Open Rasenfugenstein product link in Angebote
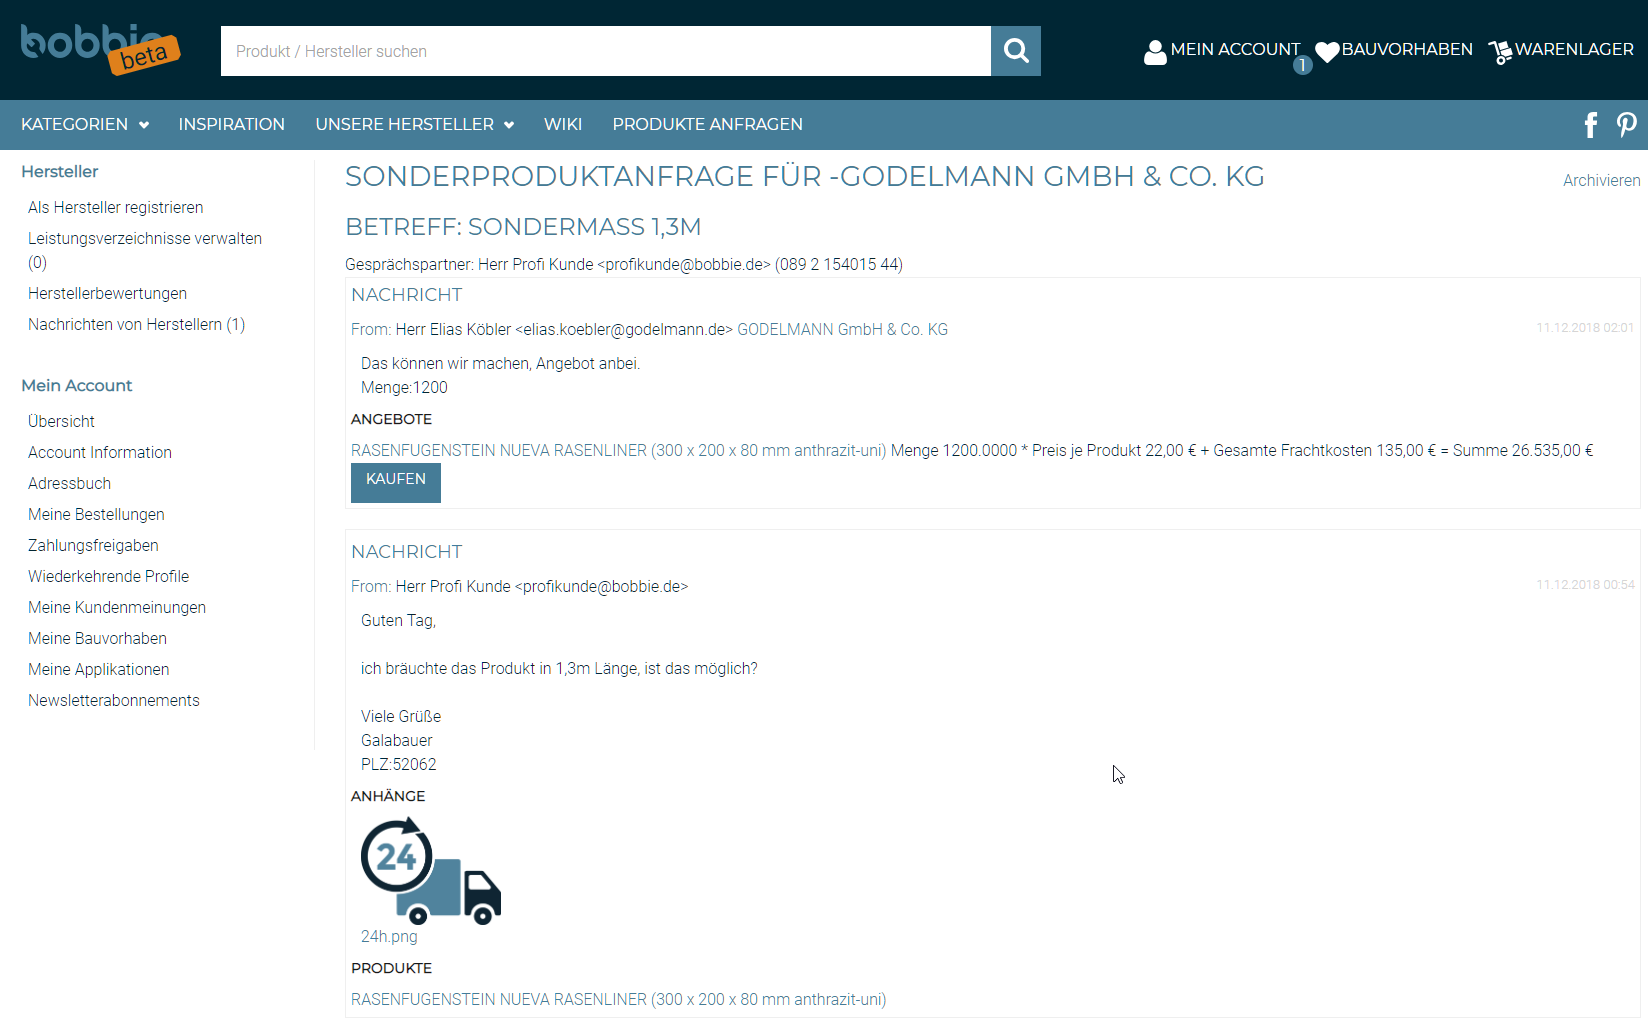The height and width of the screenshot is (1024, 1648). point(618,450)
